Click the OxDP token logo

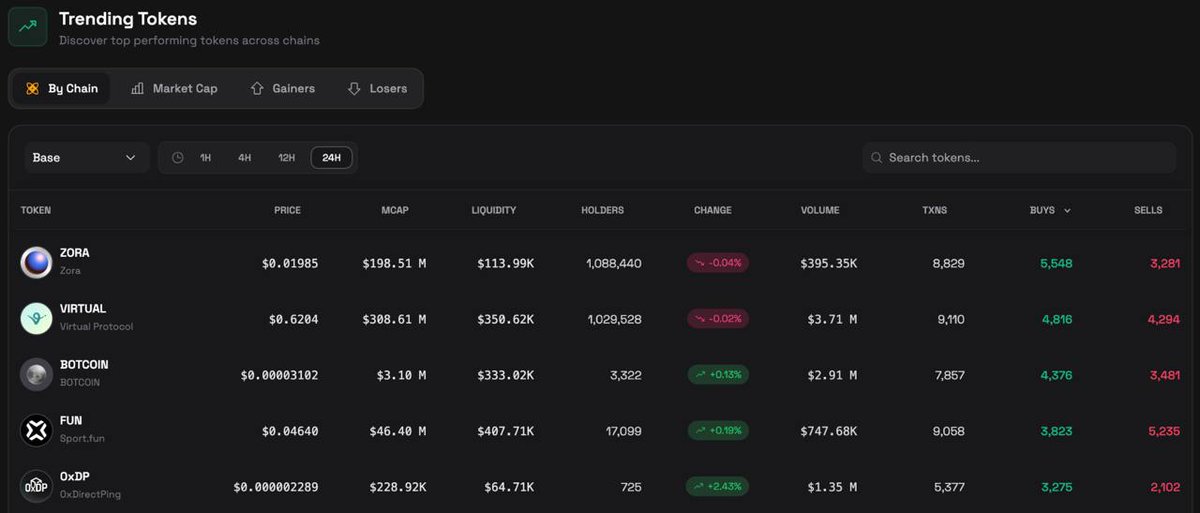click(36, 487)
